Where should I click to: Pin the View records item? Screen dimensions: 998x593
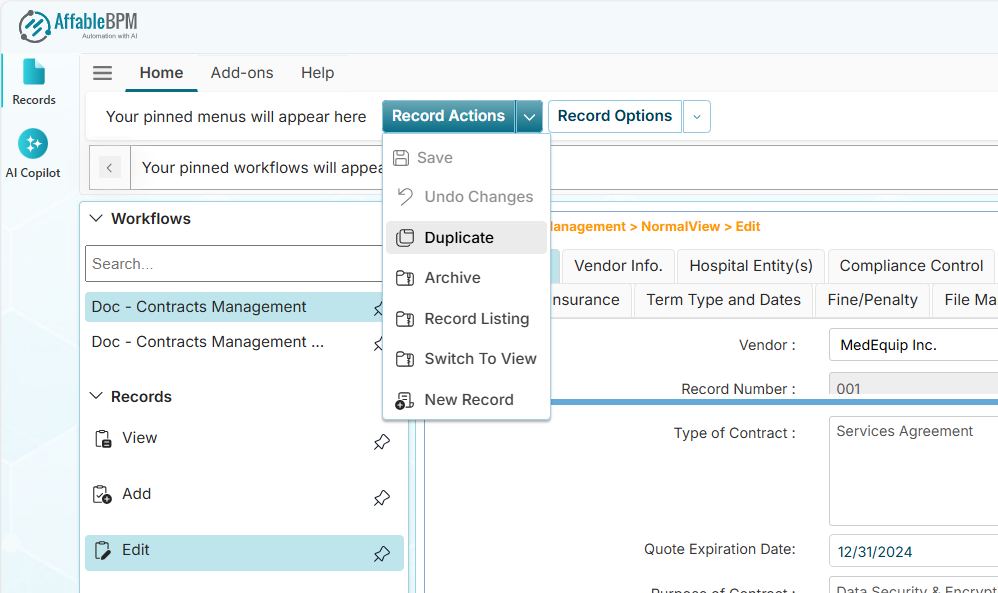click(x=382, y=441)
